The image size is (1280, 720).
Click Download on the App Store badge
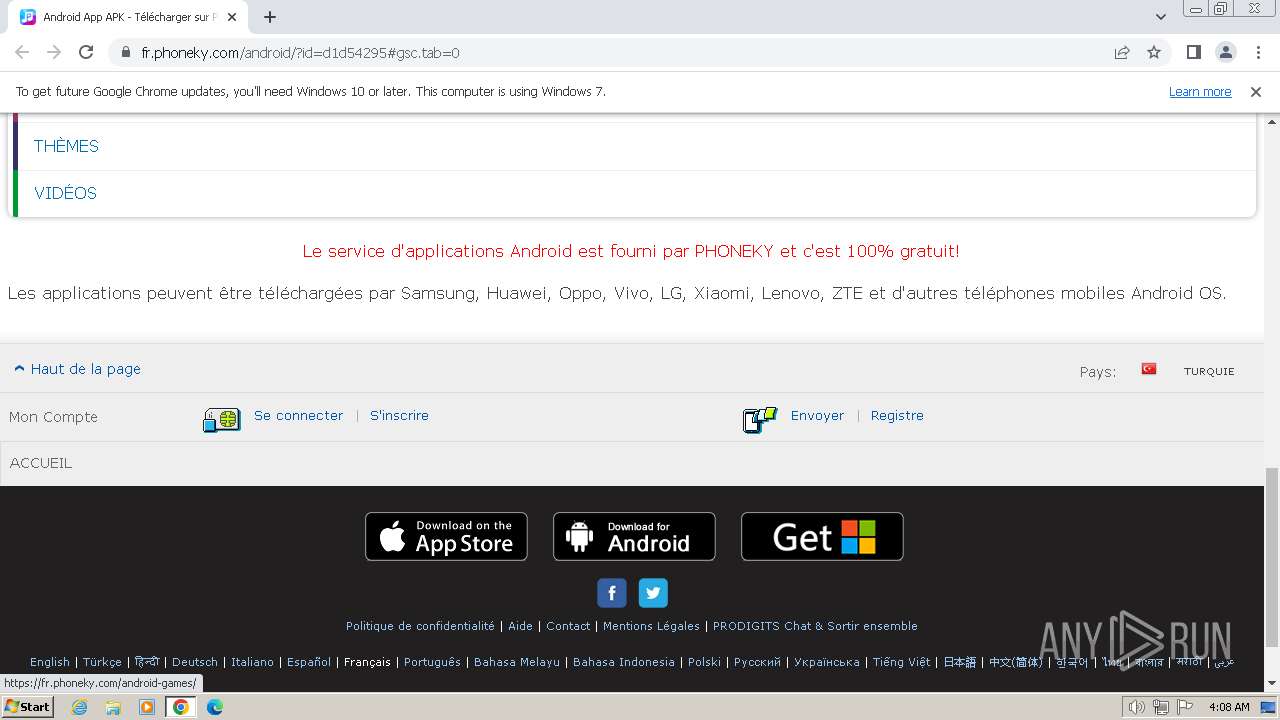[446, 536]
